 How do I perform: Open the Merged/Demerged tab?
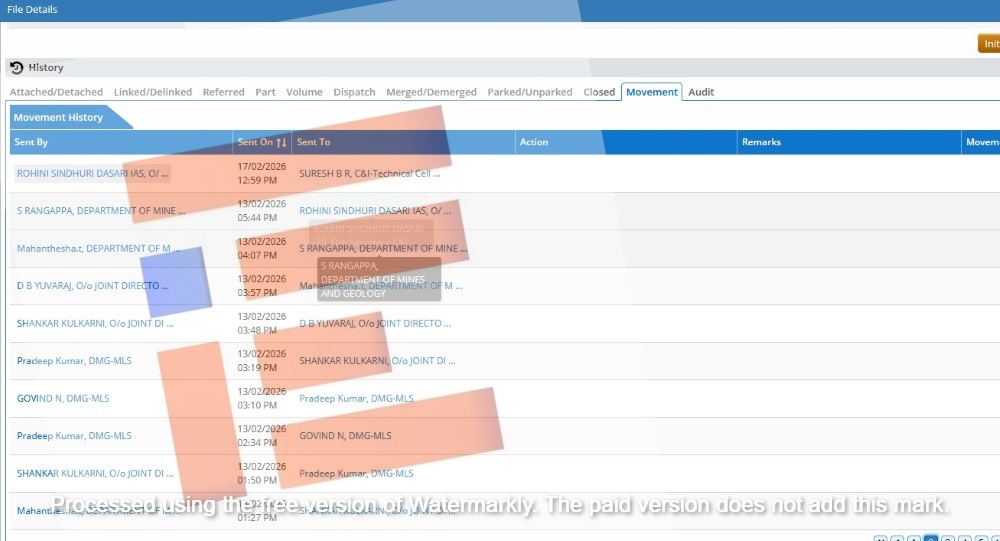click(x=431, y=92)
